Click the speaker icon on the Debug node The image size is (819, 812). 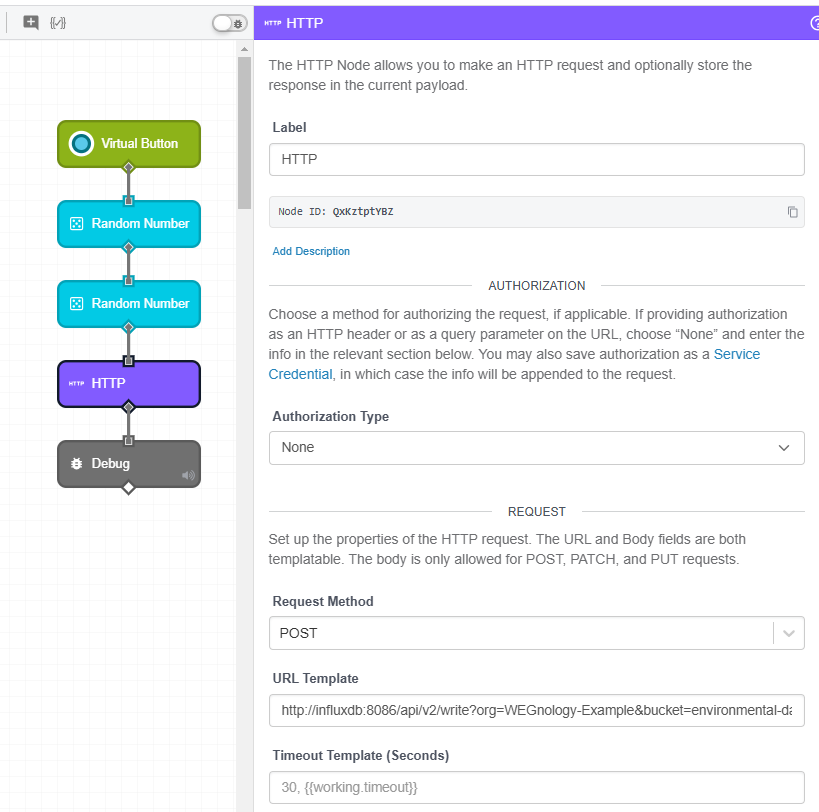188,475
